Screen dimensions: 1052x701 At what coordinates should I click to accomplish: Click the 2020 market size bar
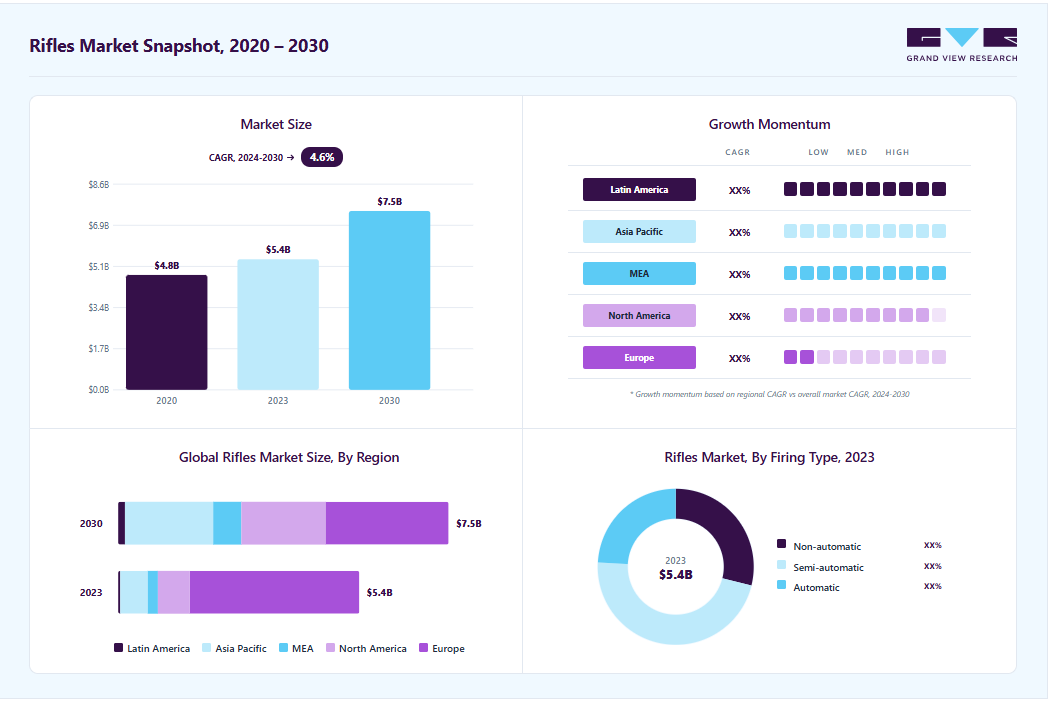166,332
